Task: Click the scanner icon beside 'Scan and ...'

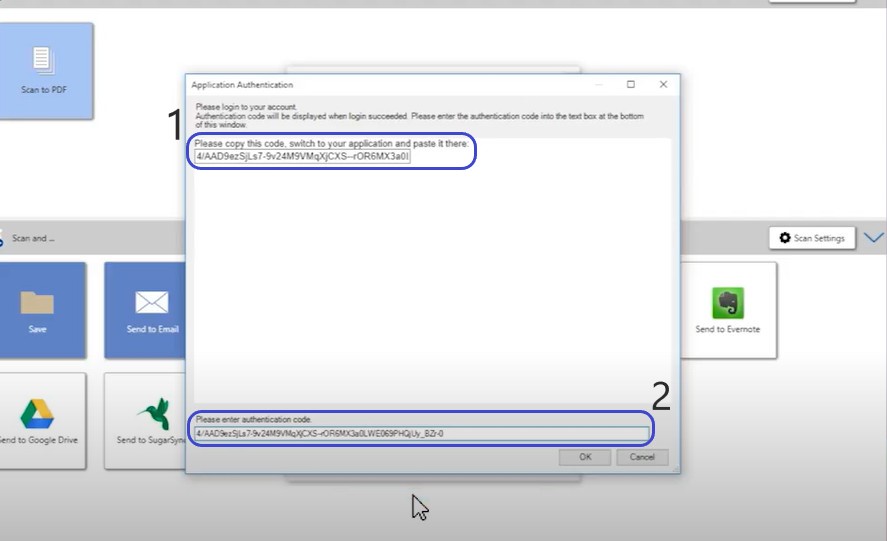Action: coord(2,239)
